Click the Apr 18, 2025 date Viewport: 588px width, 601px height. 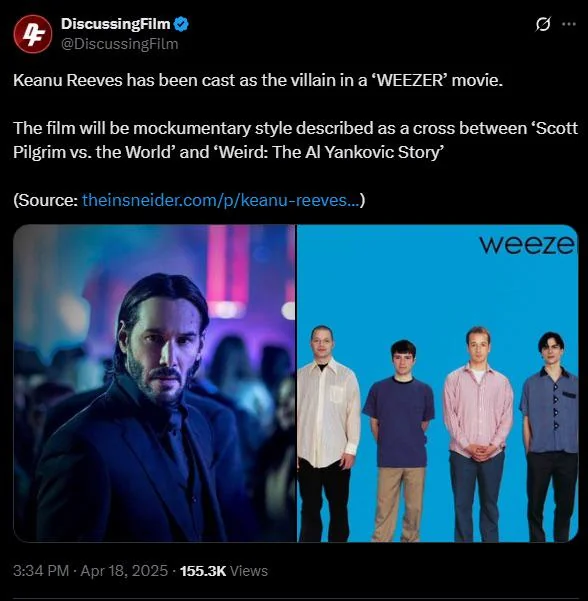[x=124, y=571]
